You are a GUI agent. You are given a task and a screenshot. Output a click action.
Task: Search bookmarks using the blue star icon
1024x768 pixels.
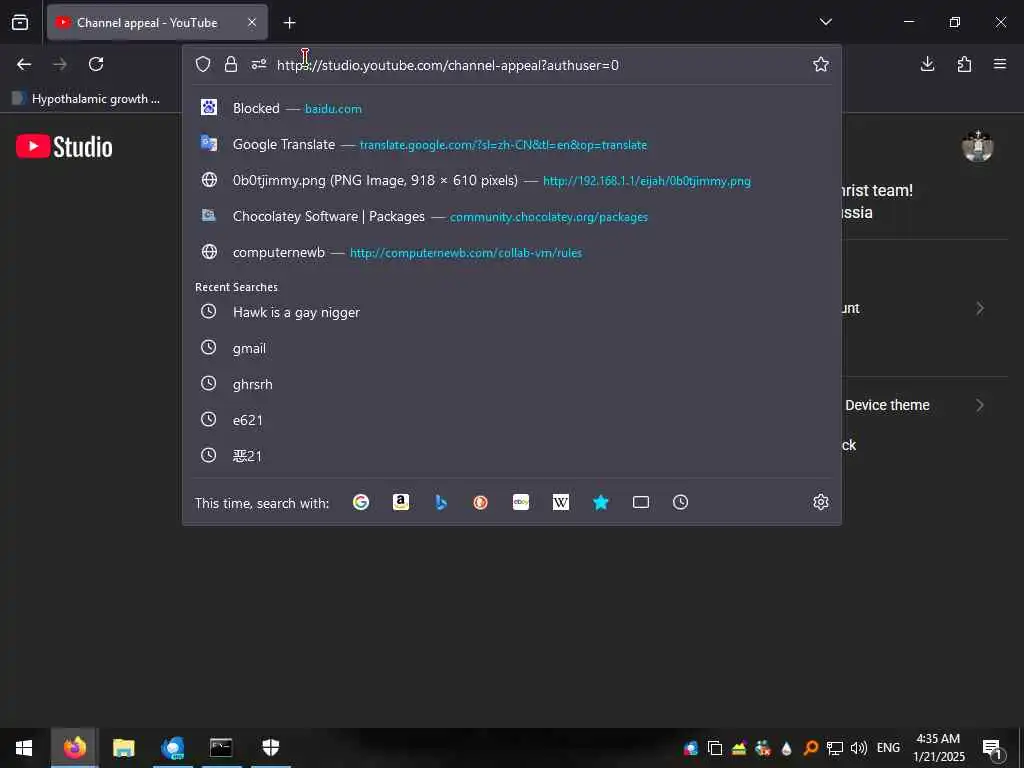601,502
